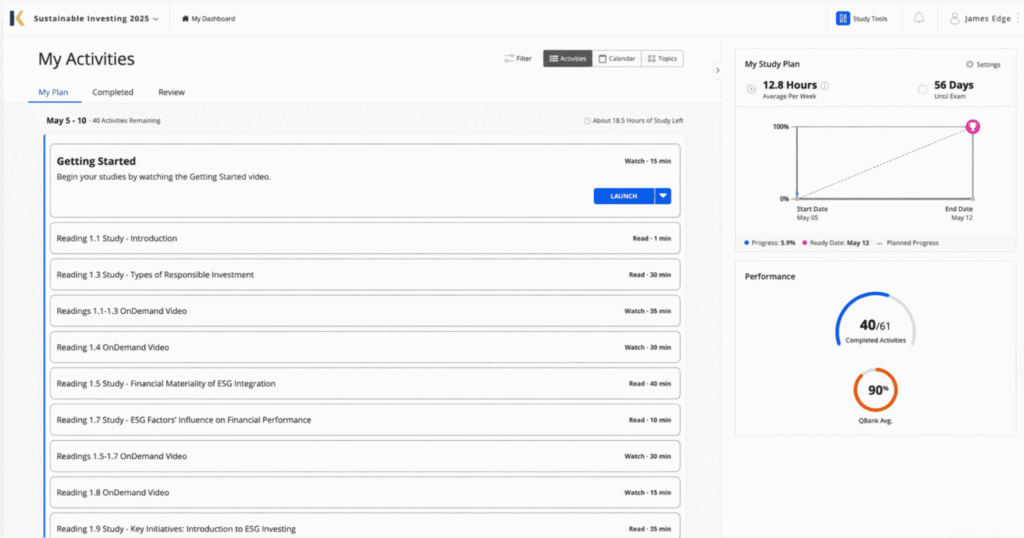Click the Kaplan K logo icon
Image resolution: width=1024 pixels, height=538 pixels.
point(17,18)
